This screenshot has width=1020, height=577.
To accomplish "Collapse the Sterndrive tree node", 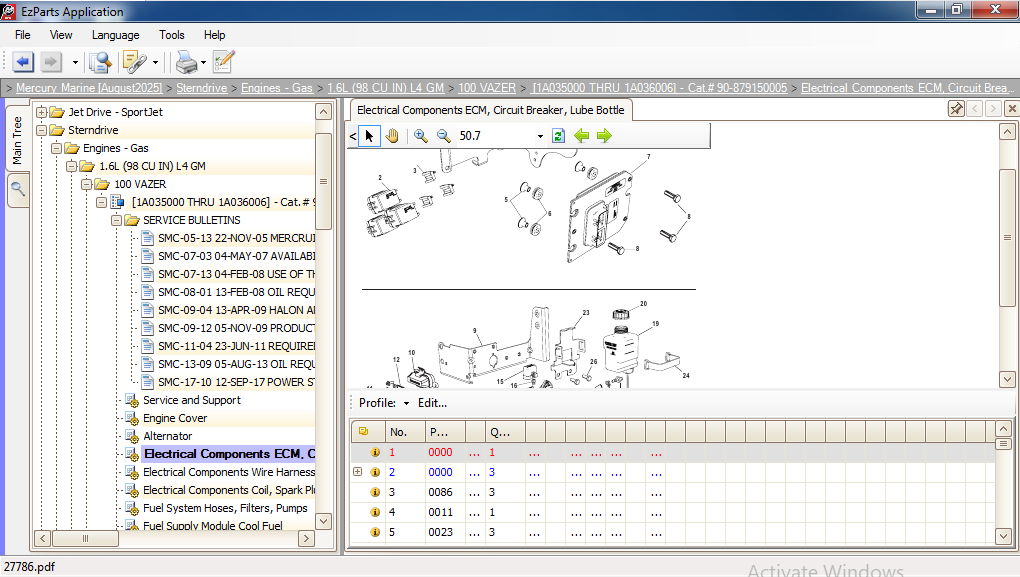I will click(42, 130).
